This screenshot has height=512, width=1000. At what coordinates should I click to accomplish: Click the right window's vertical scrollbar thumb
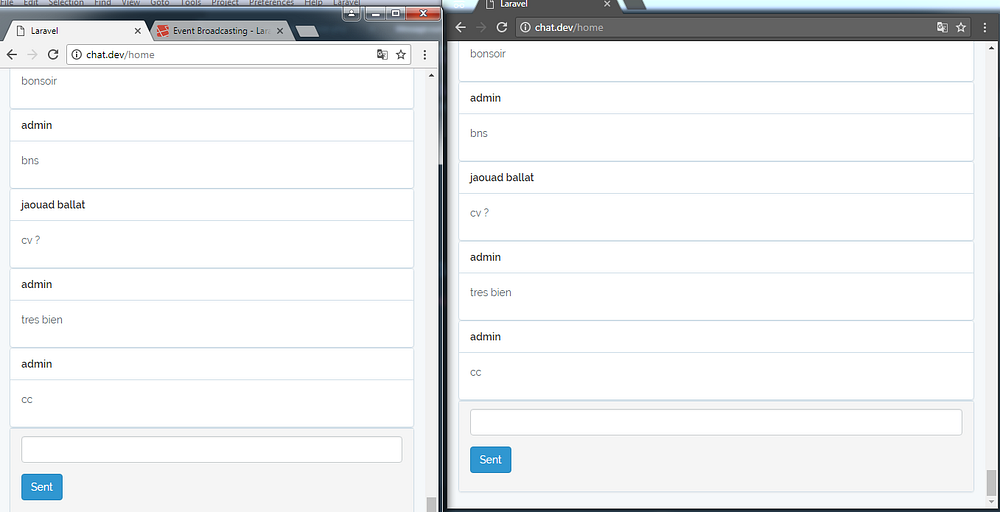pos(990,483)
